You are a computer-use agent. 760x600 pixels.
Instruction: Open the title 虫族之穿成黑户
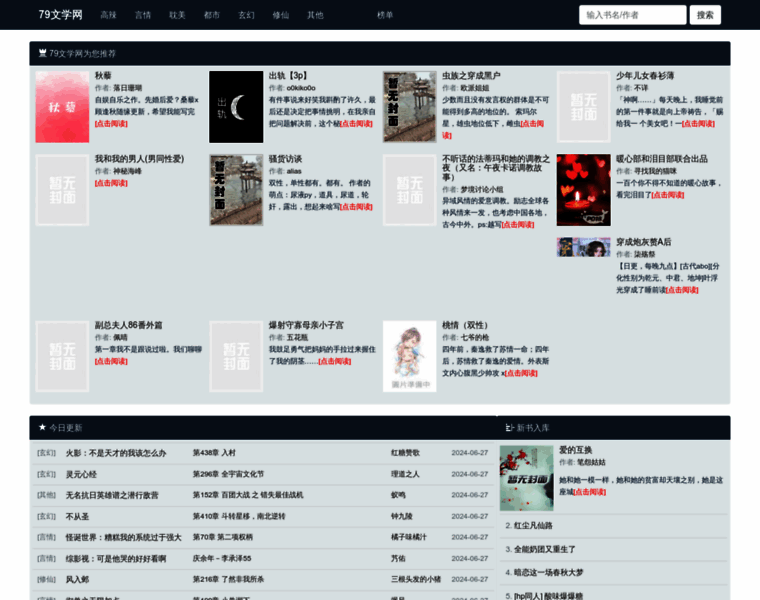[471, 76]
